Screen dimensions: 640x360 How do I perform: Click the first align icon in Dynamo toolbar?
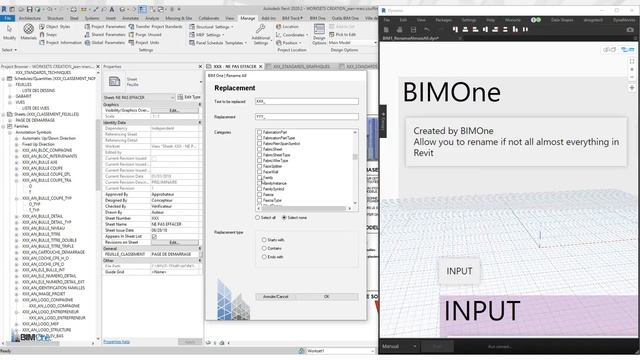[455, 29]
